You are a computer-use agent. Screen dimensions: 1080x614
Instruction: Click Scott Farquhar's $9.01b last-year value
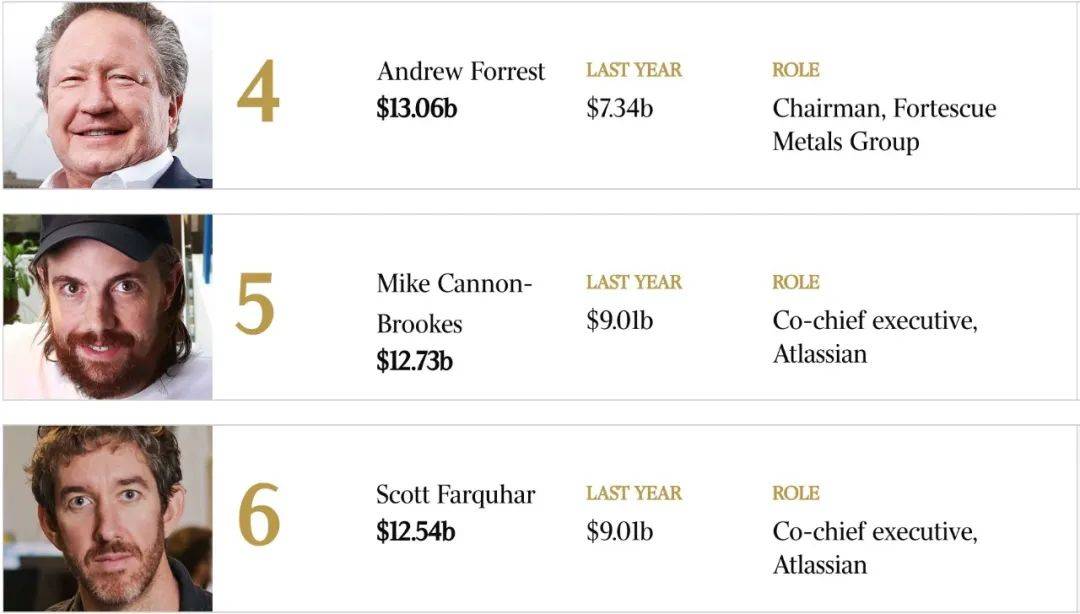click(x=620, y=531)
